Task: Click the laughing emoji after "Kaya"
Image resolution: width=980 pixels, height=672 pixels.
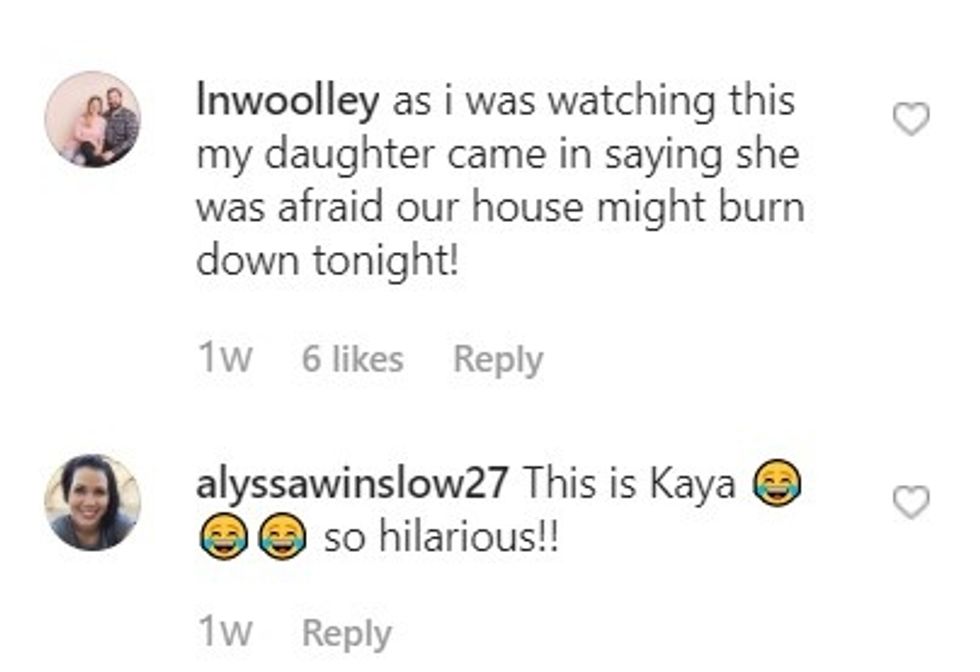Action: point(777,483)
